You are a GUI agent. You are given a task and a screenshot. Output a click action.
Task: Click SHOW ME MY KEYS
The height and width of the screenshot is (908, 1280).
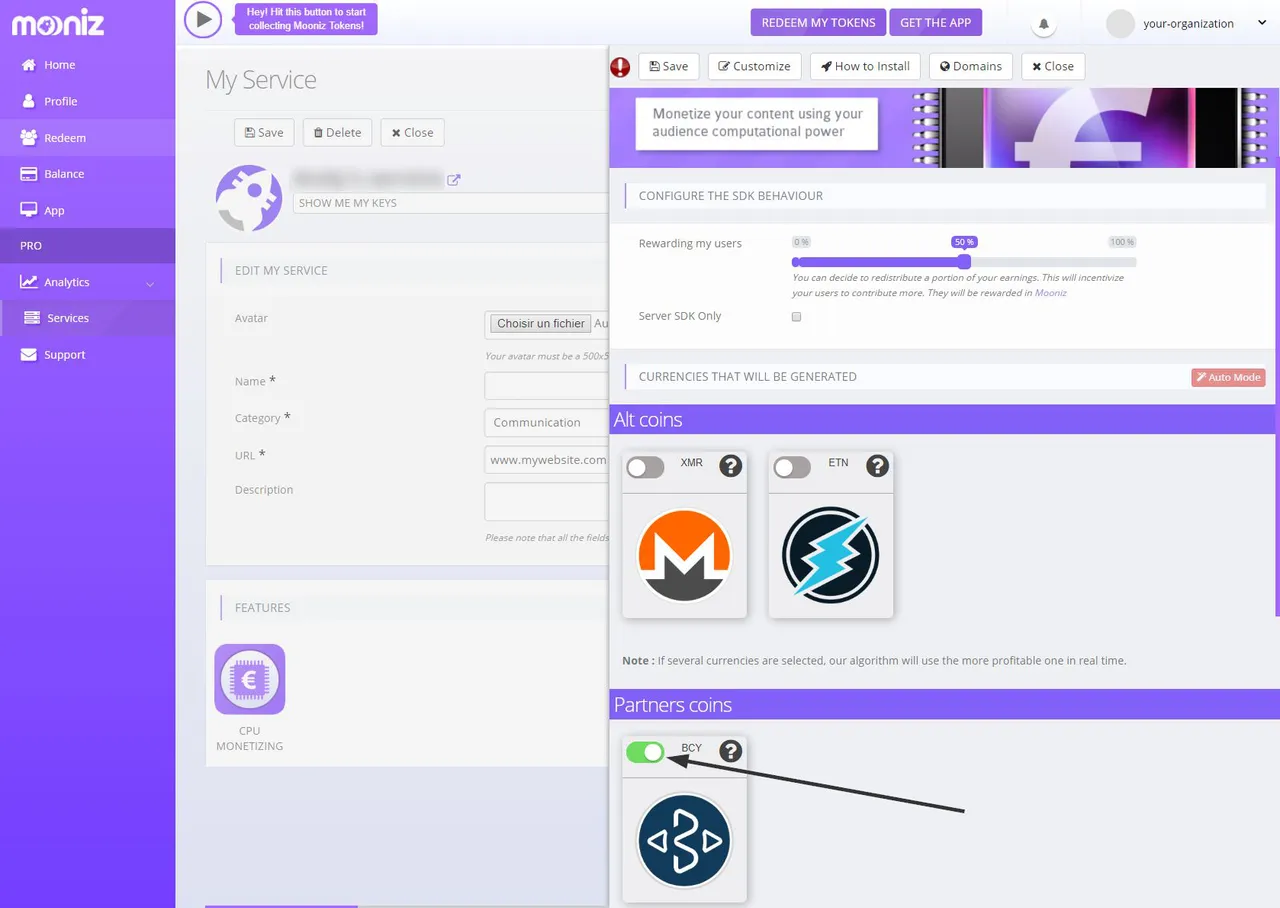tap(451, 203)
